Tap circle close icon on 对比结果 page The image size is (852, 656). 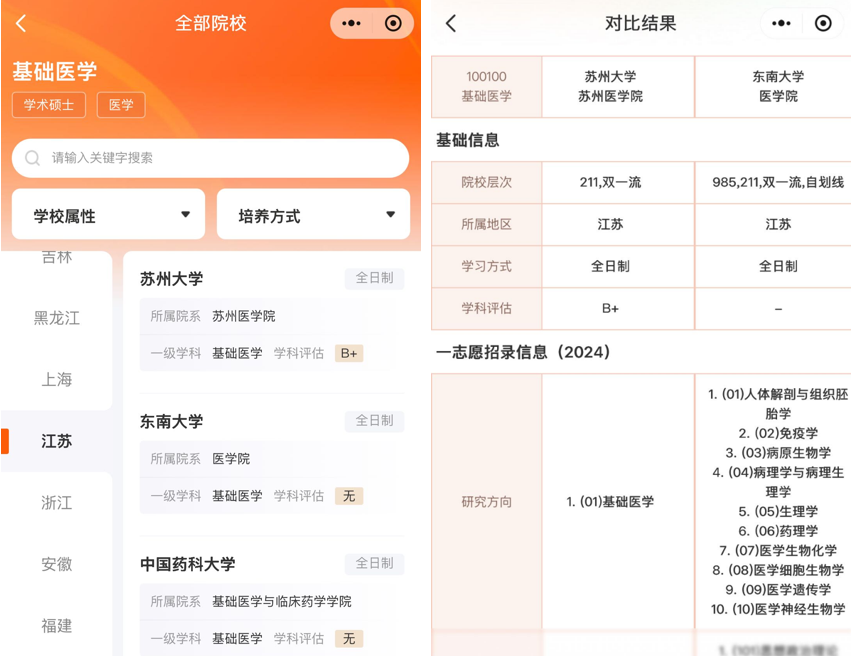coord(823,24)
